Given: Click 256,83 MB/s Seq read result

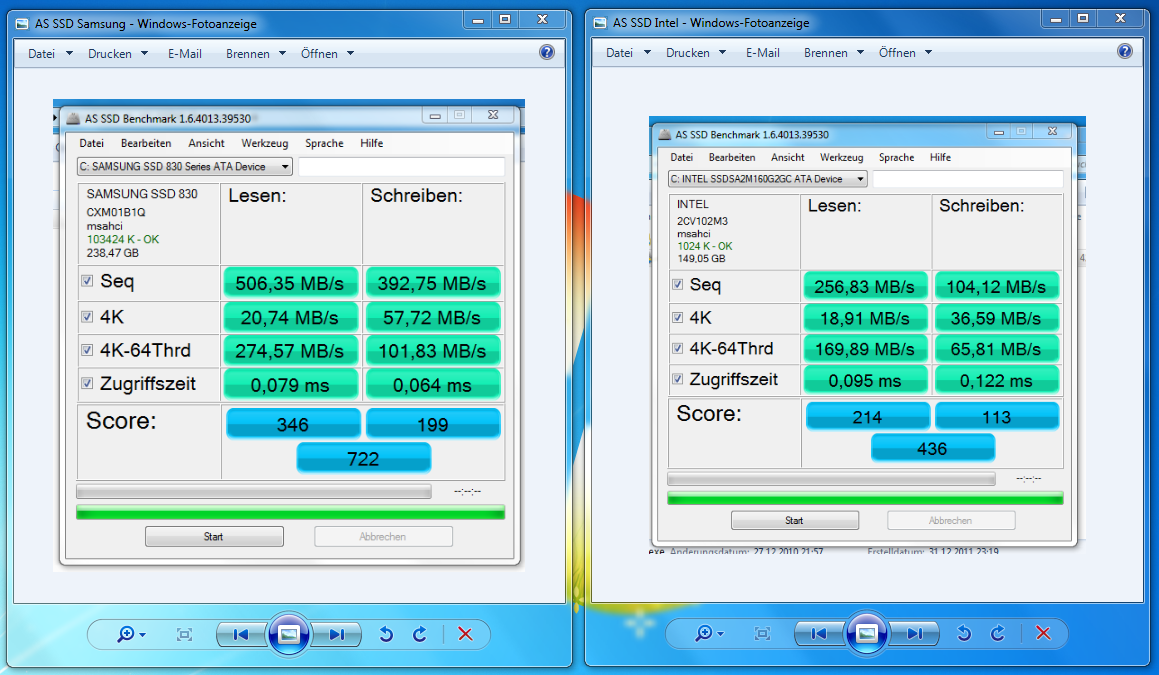Looking at the screenshot, I should (x=865, y=287).
